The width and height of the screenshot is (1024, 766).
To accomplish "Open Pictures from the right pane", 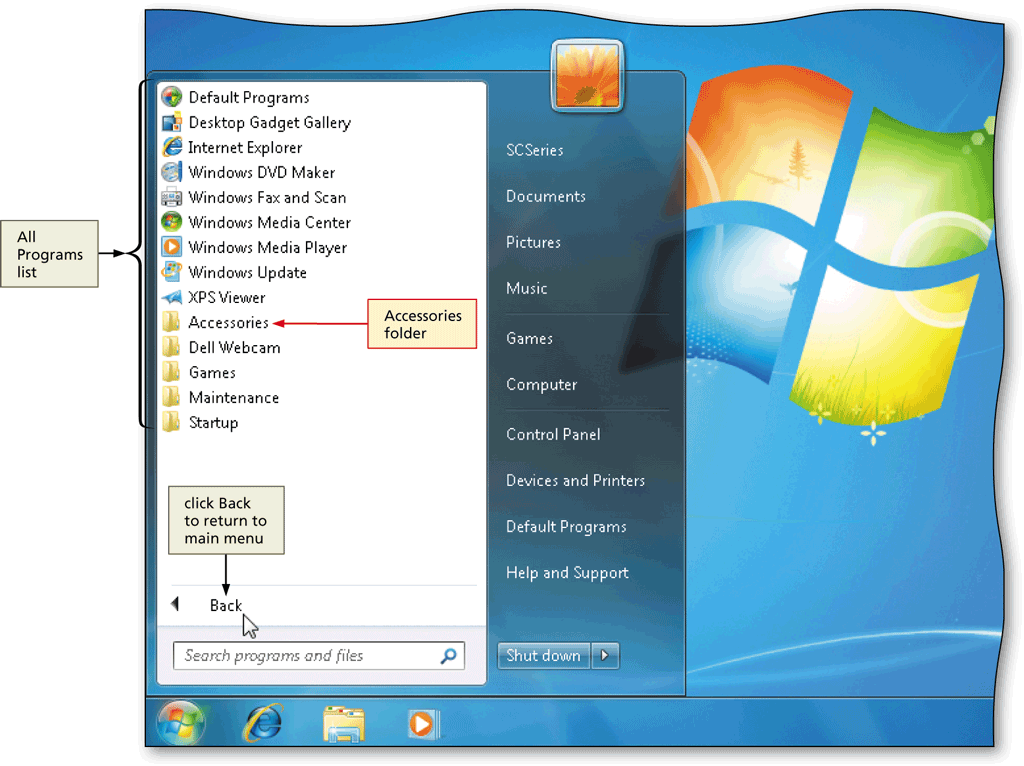I will click(x=534, y=242).
